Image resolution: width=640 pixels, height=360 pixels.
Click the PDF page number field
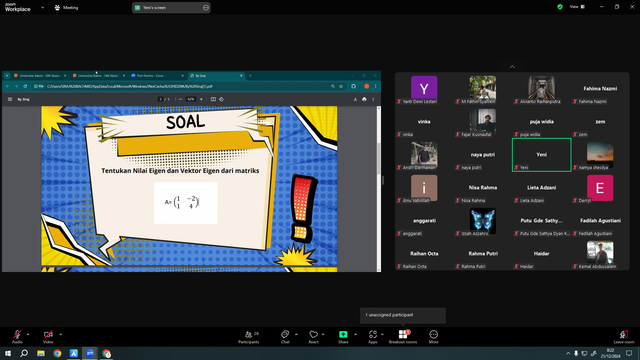161,99
